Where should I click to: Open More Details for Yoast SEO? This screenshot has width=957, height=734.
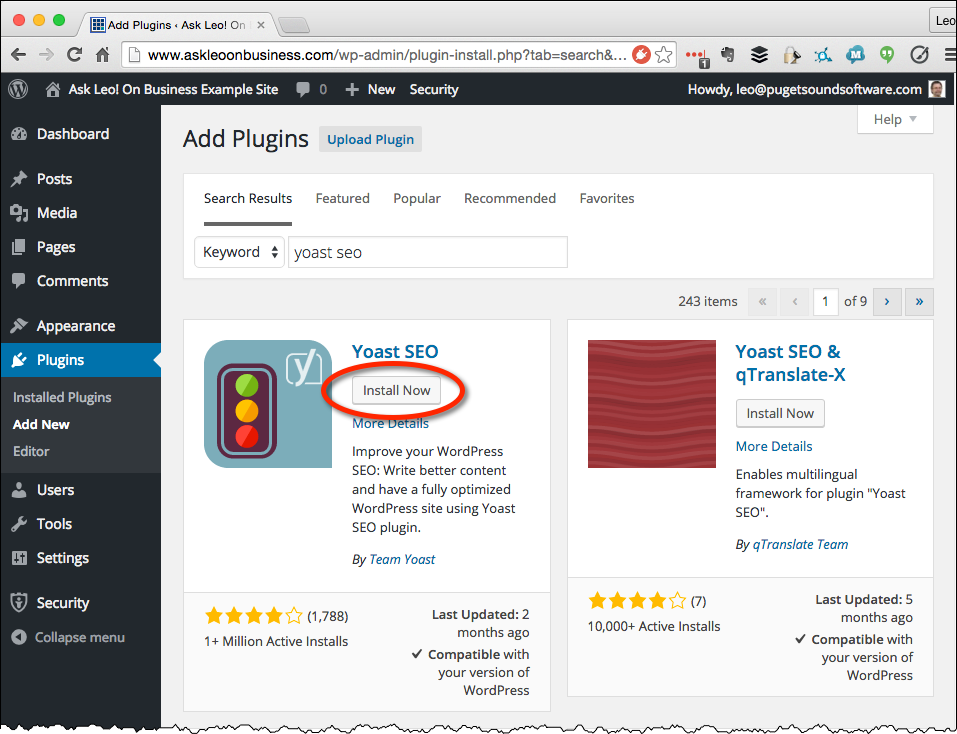click(390, 423)
